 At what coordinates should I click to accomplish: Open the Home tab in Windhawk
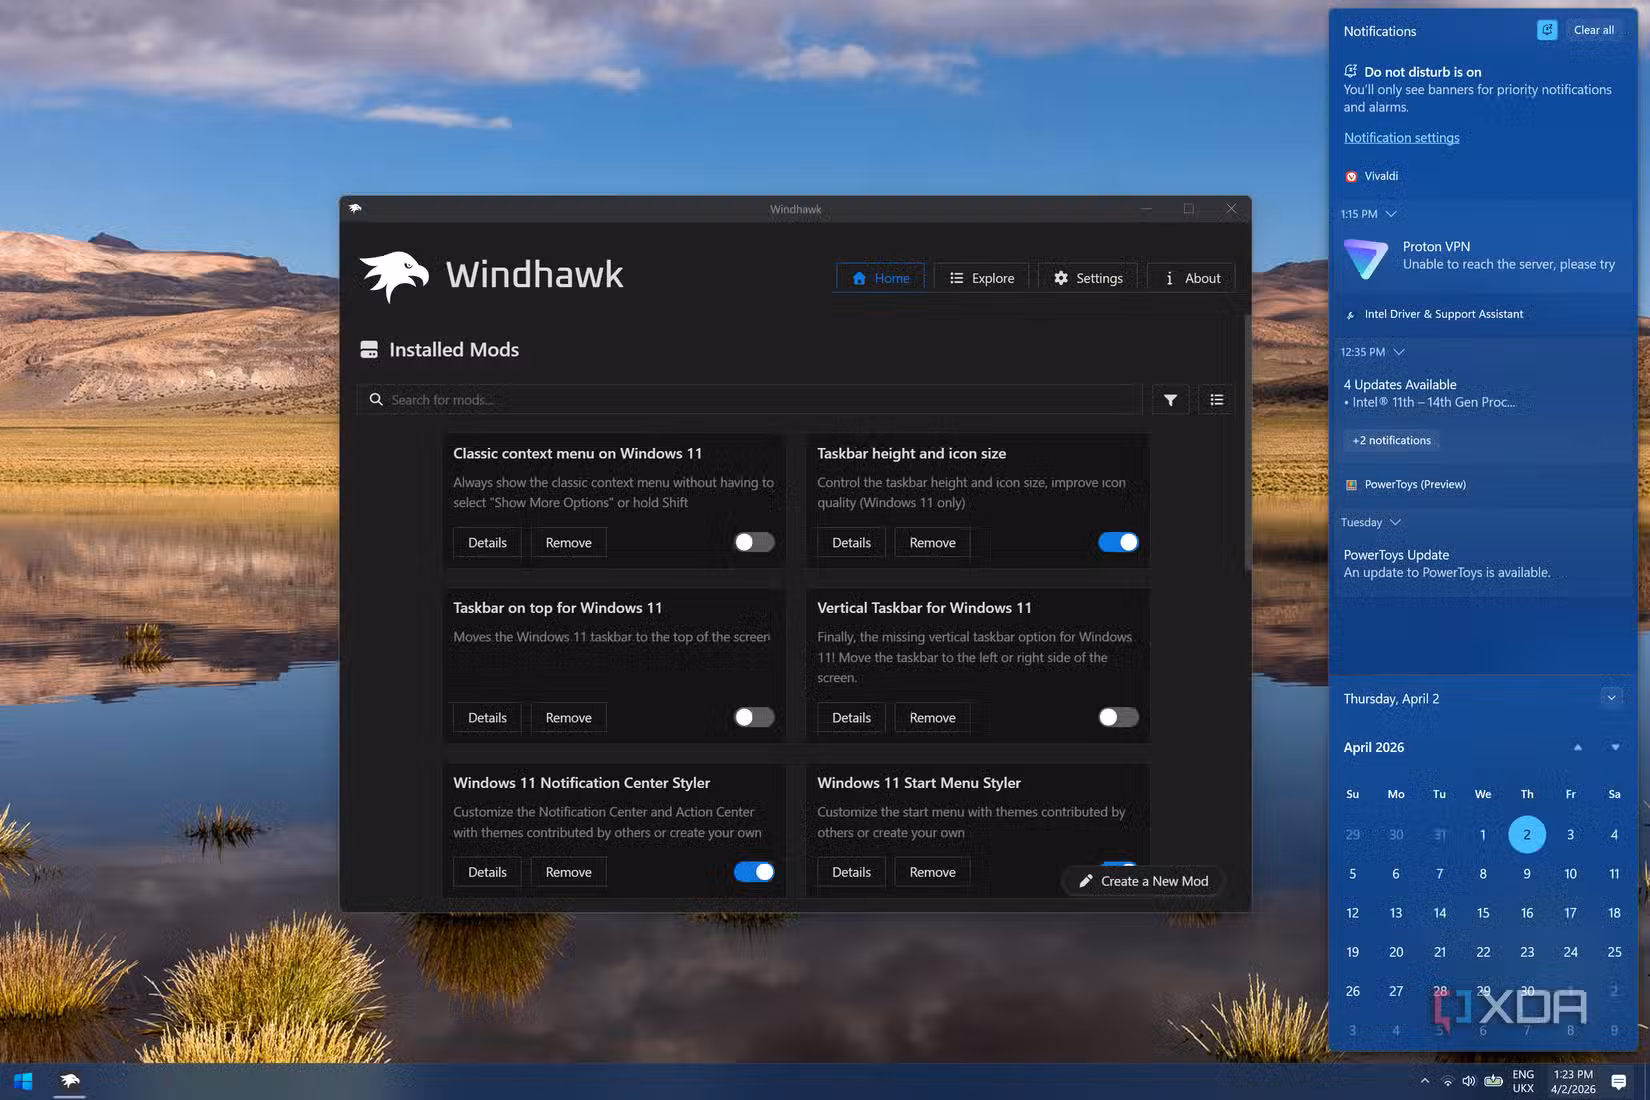881,278
